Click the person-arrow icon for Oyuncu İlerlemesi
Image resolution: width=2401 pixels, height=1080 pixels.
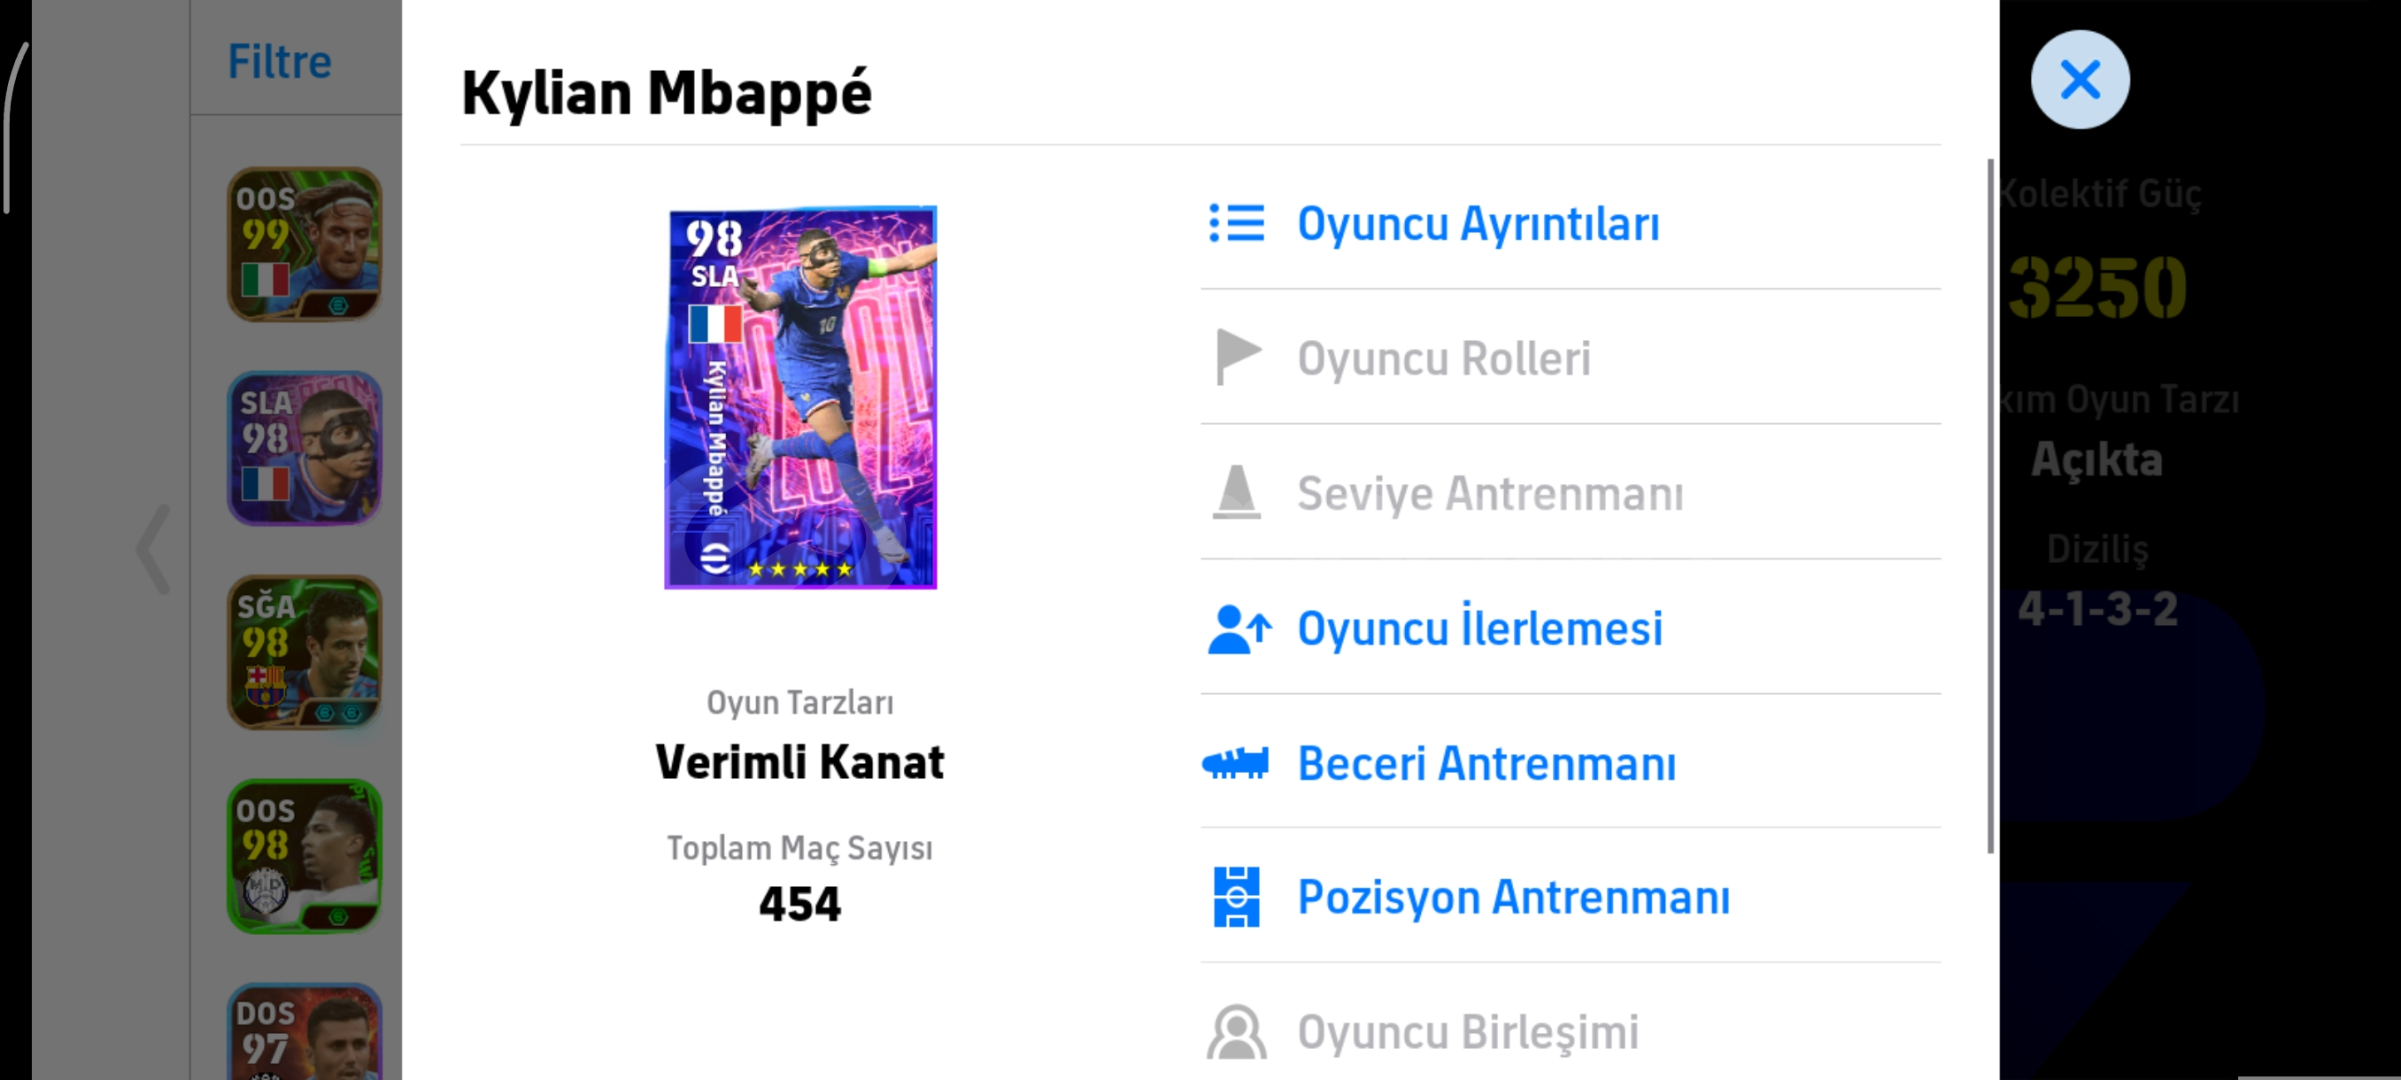[1239, 629]
